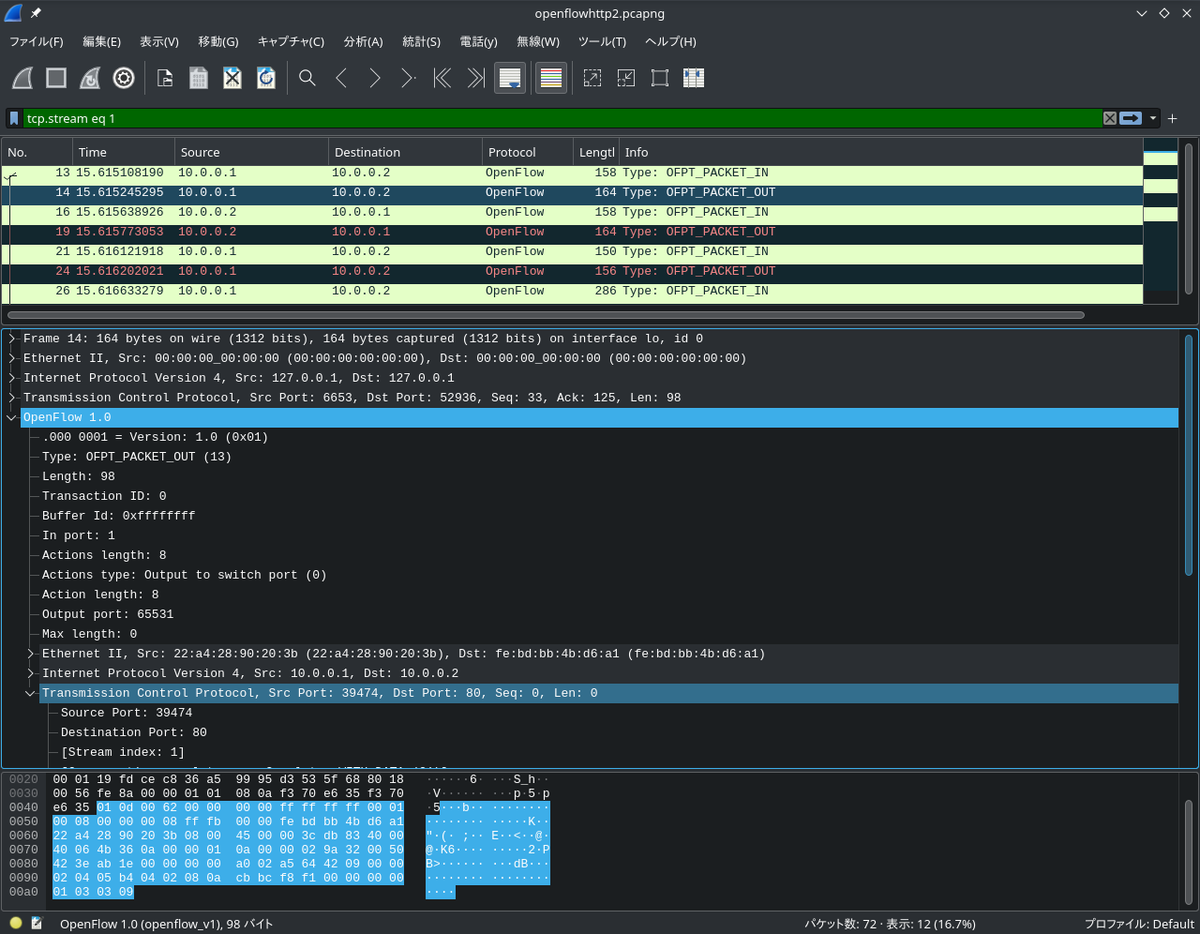Start a new capture with the shark fin icon
This screenshot has height=934, width=1200.
pos(21,77)
